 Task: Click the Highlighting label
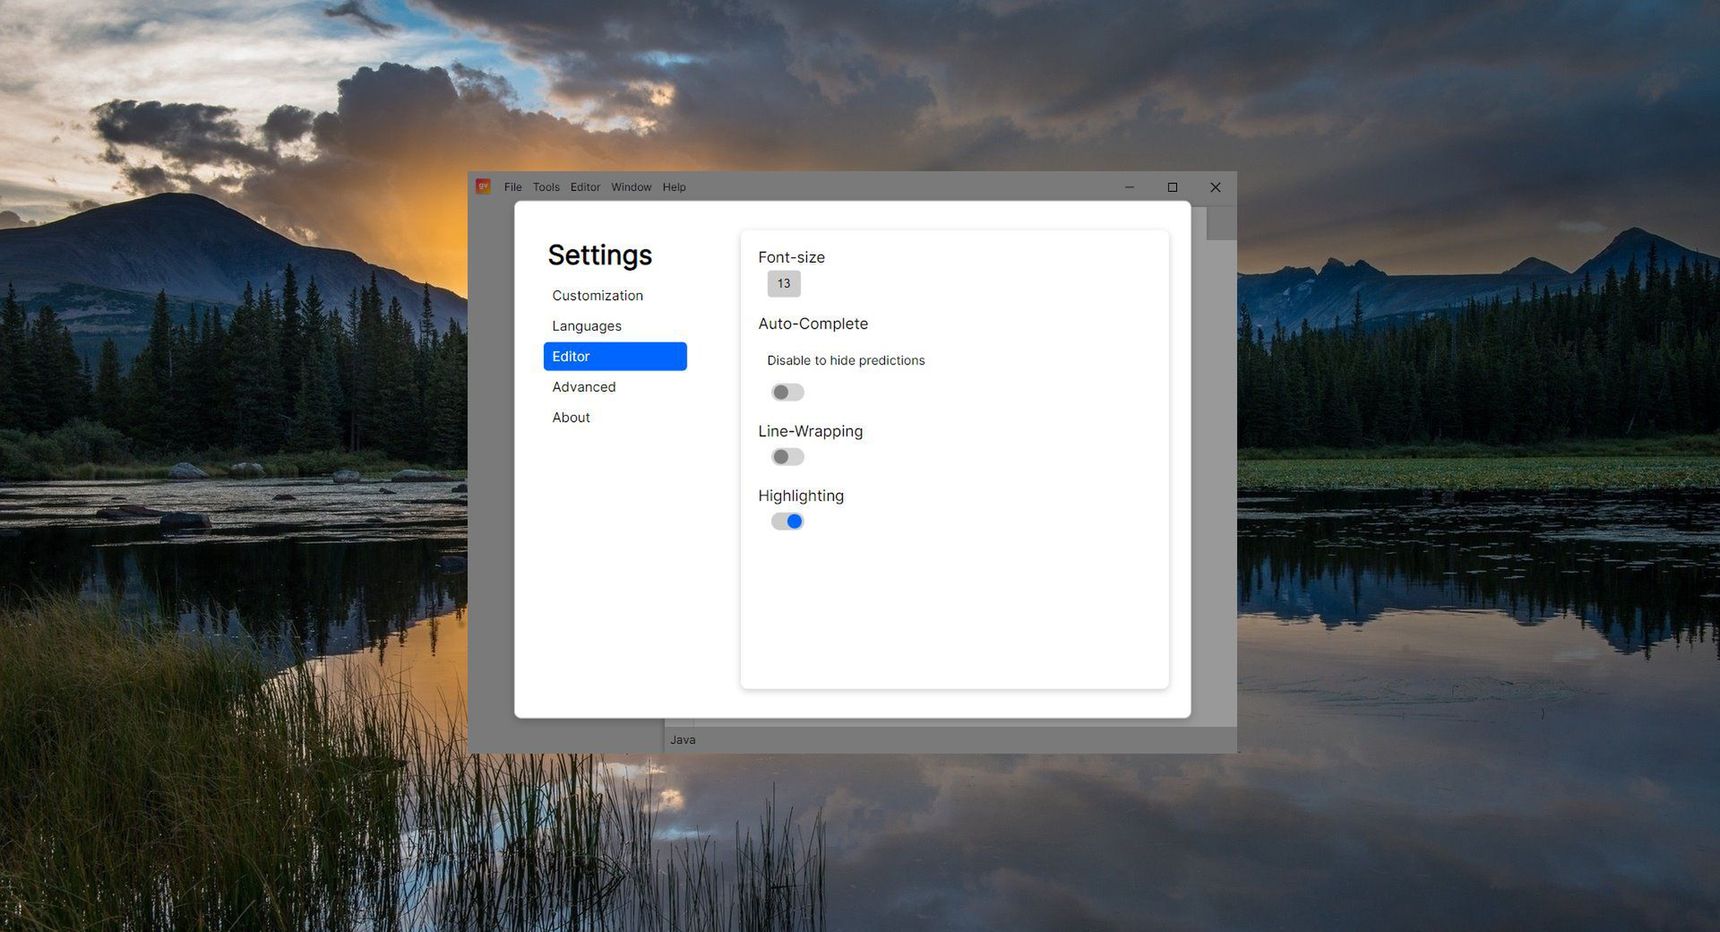801,496
